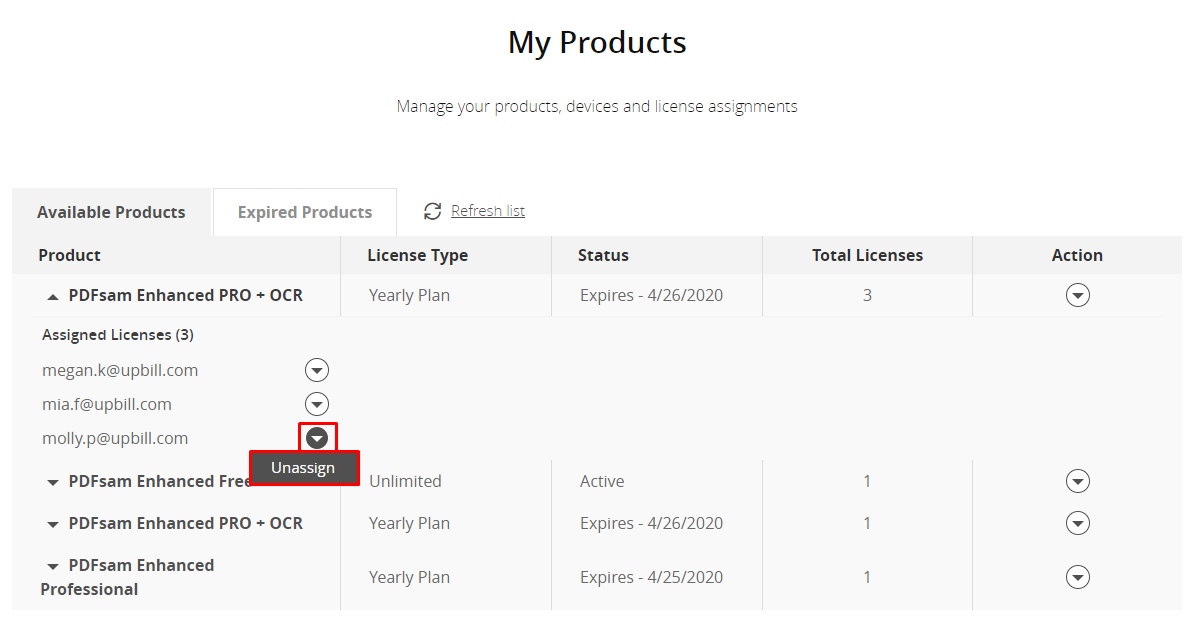
Task: Click the Manage your products subtitle text
Action: coord(597,106)
